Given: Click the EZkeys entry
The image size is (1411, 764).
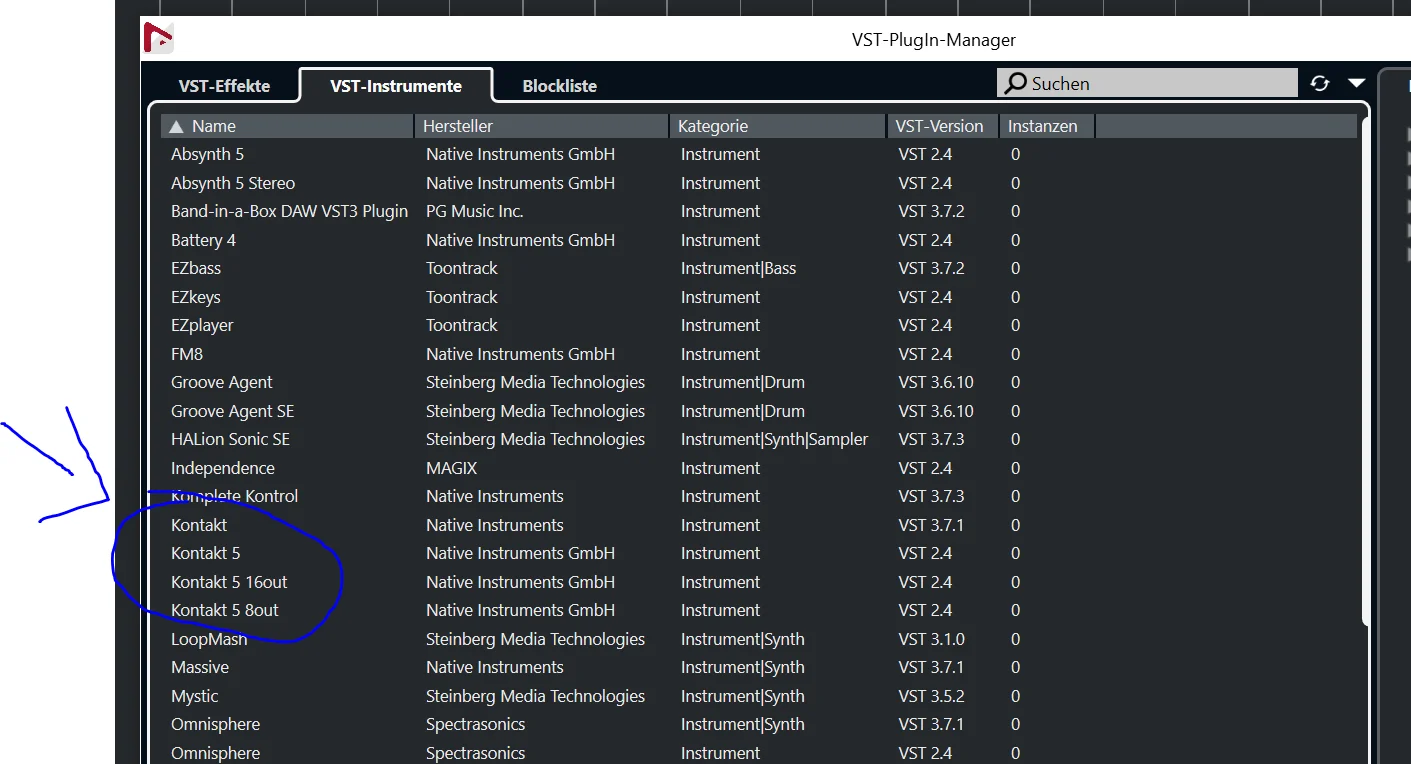Looking at the screenshot, I should (x=760, y=297).
